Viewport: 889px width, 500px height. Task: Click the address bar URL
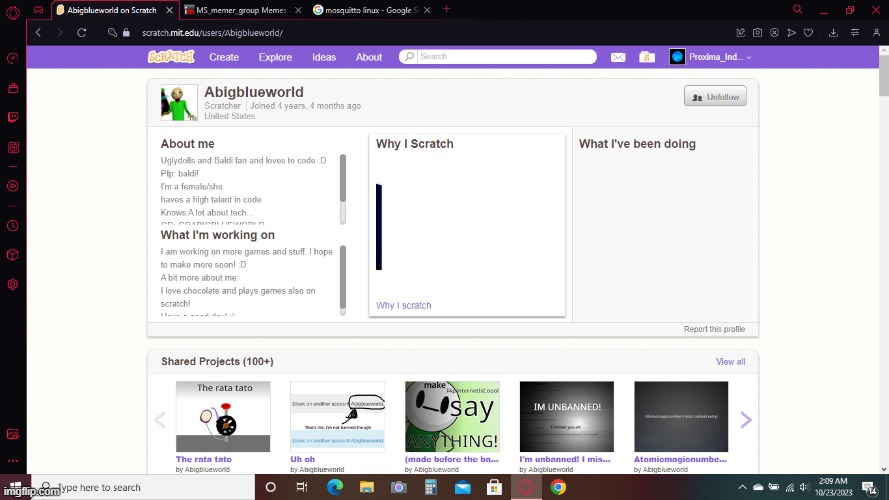coord(213,33)
